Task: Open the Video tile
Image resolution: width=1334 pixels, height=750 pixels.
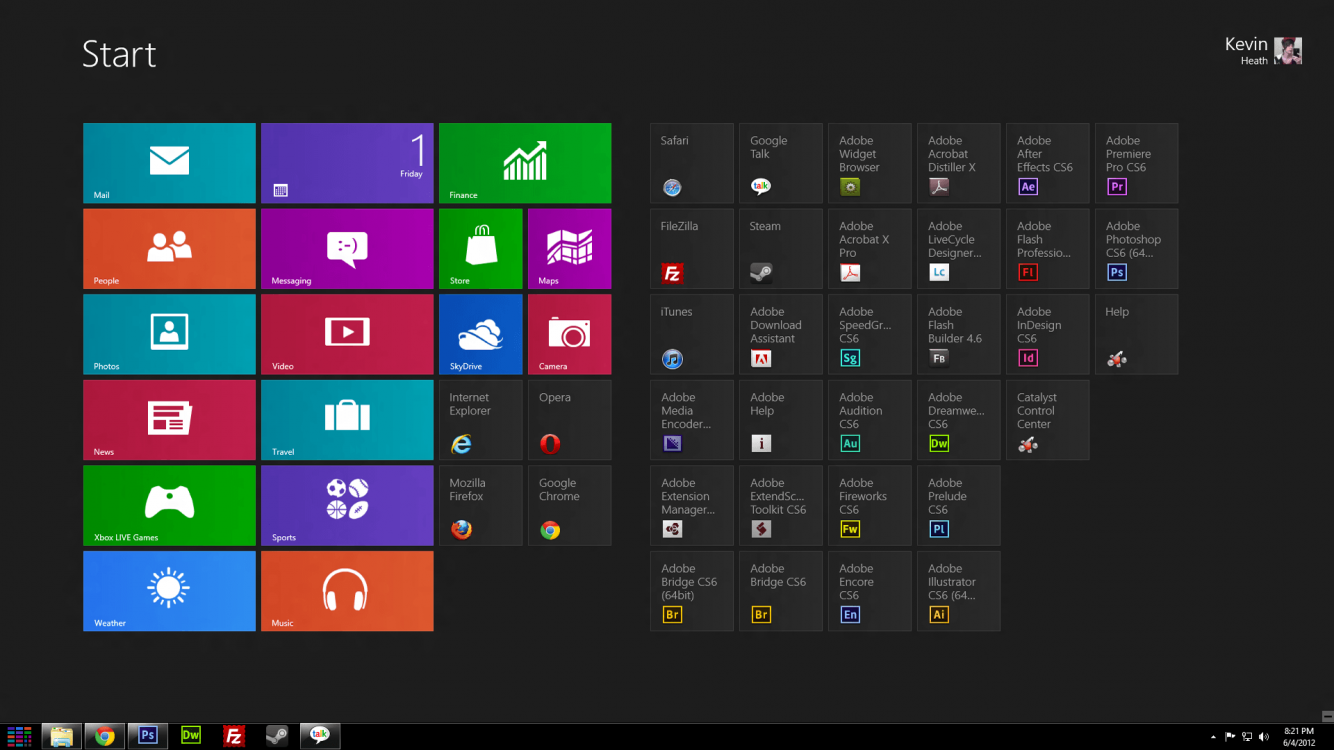Action: (x=347, y=334)
